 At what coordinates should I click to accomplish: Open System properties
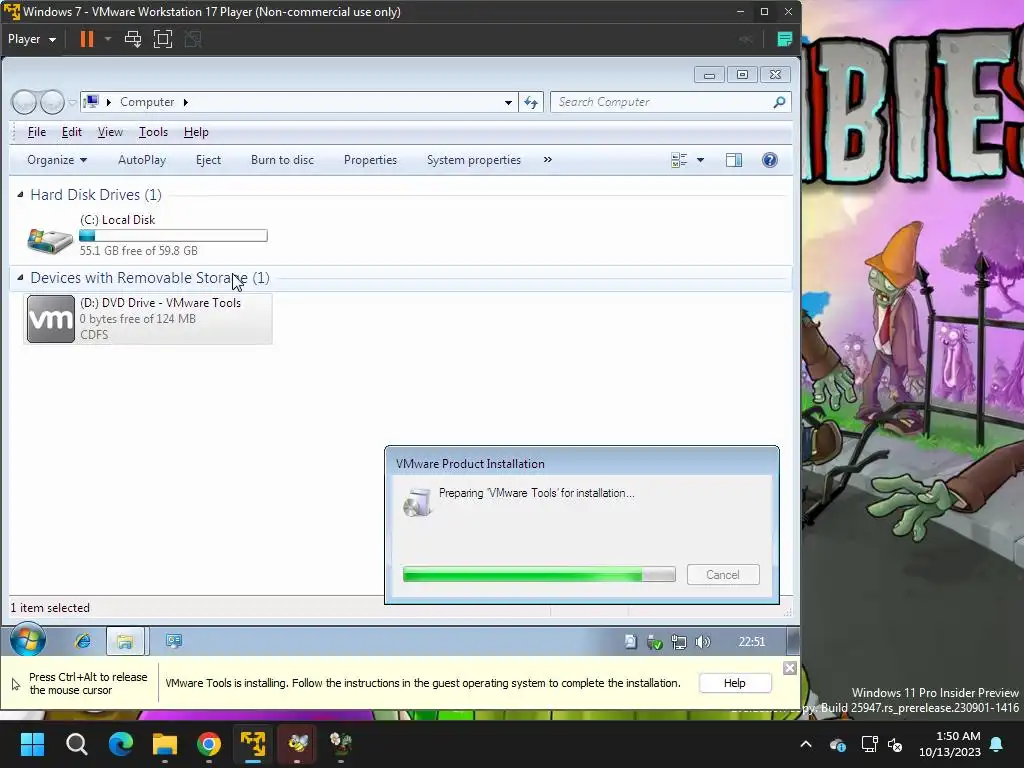(473, 160)
